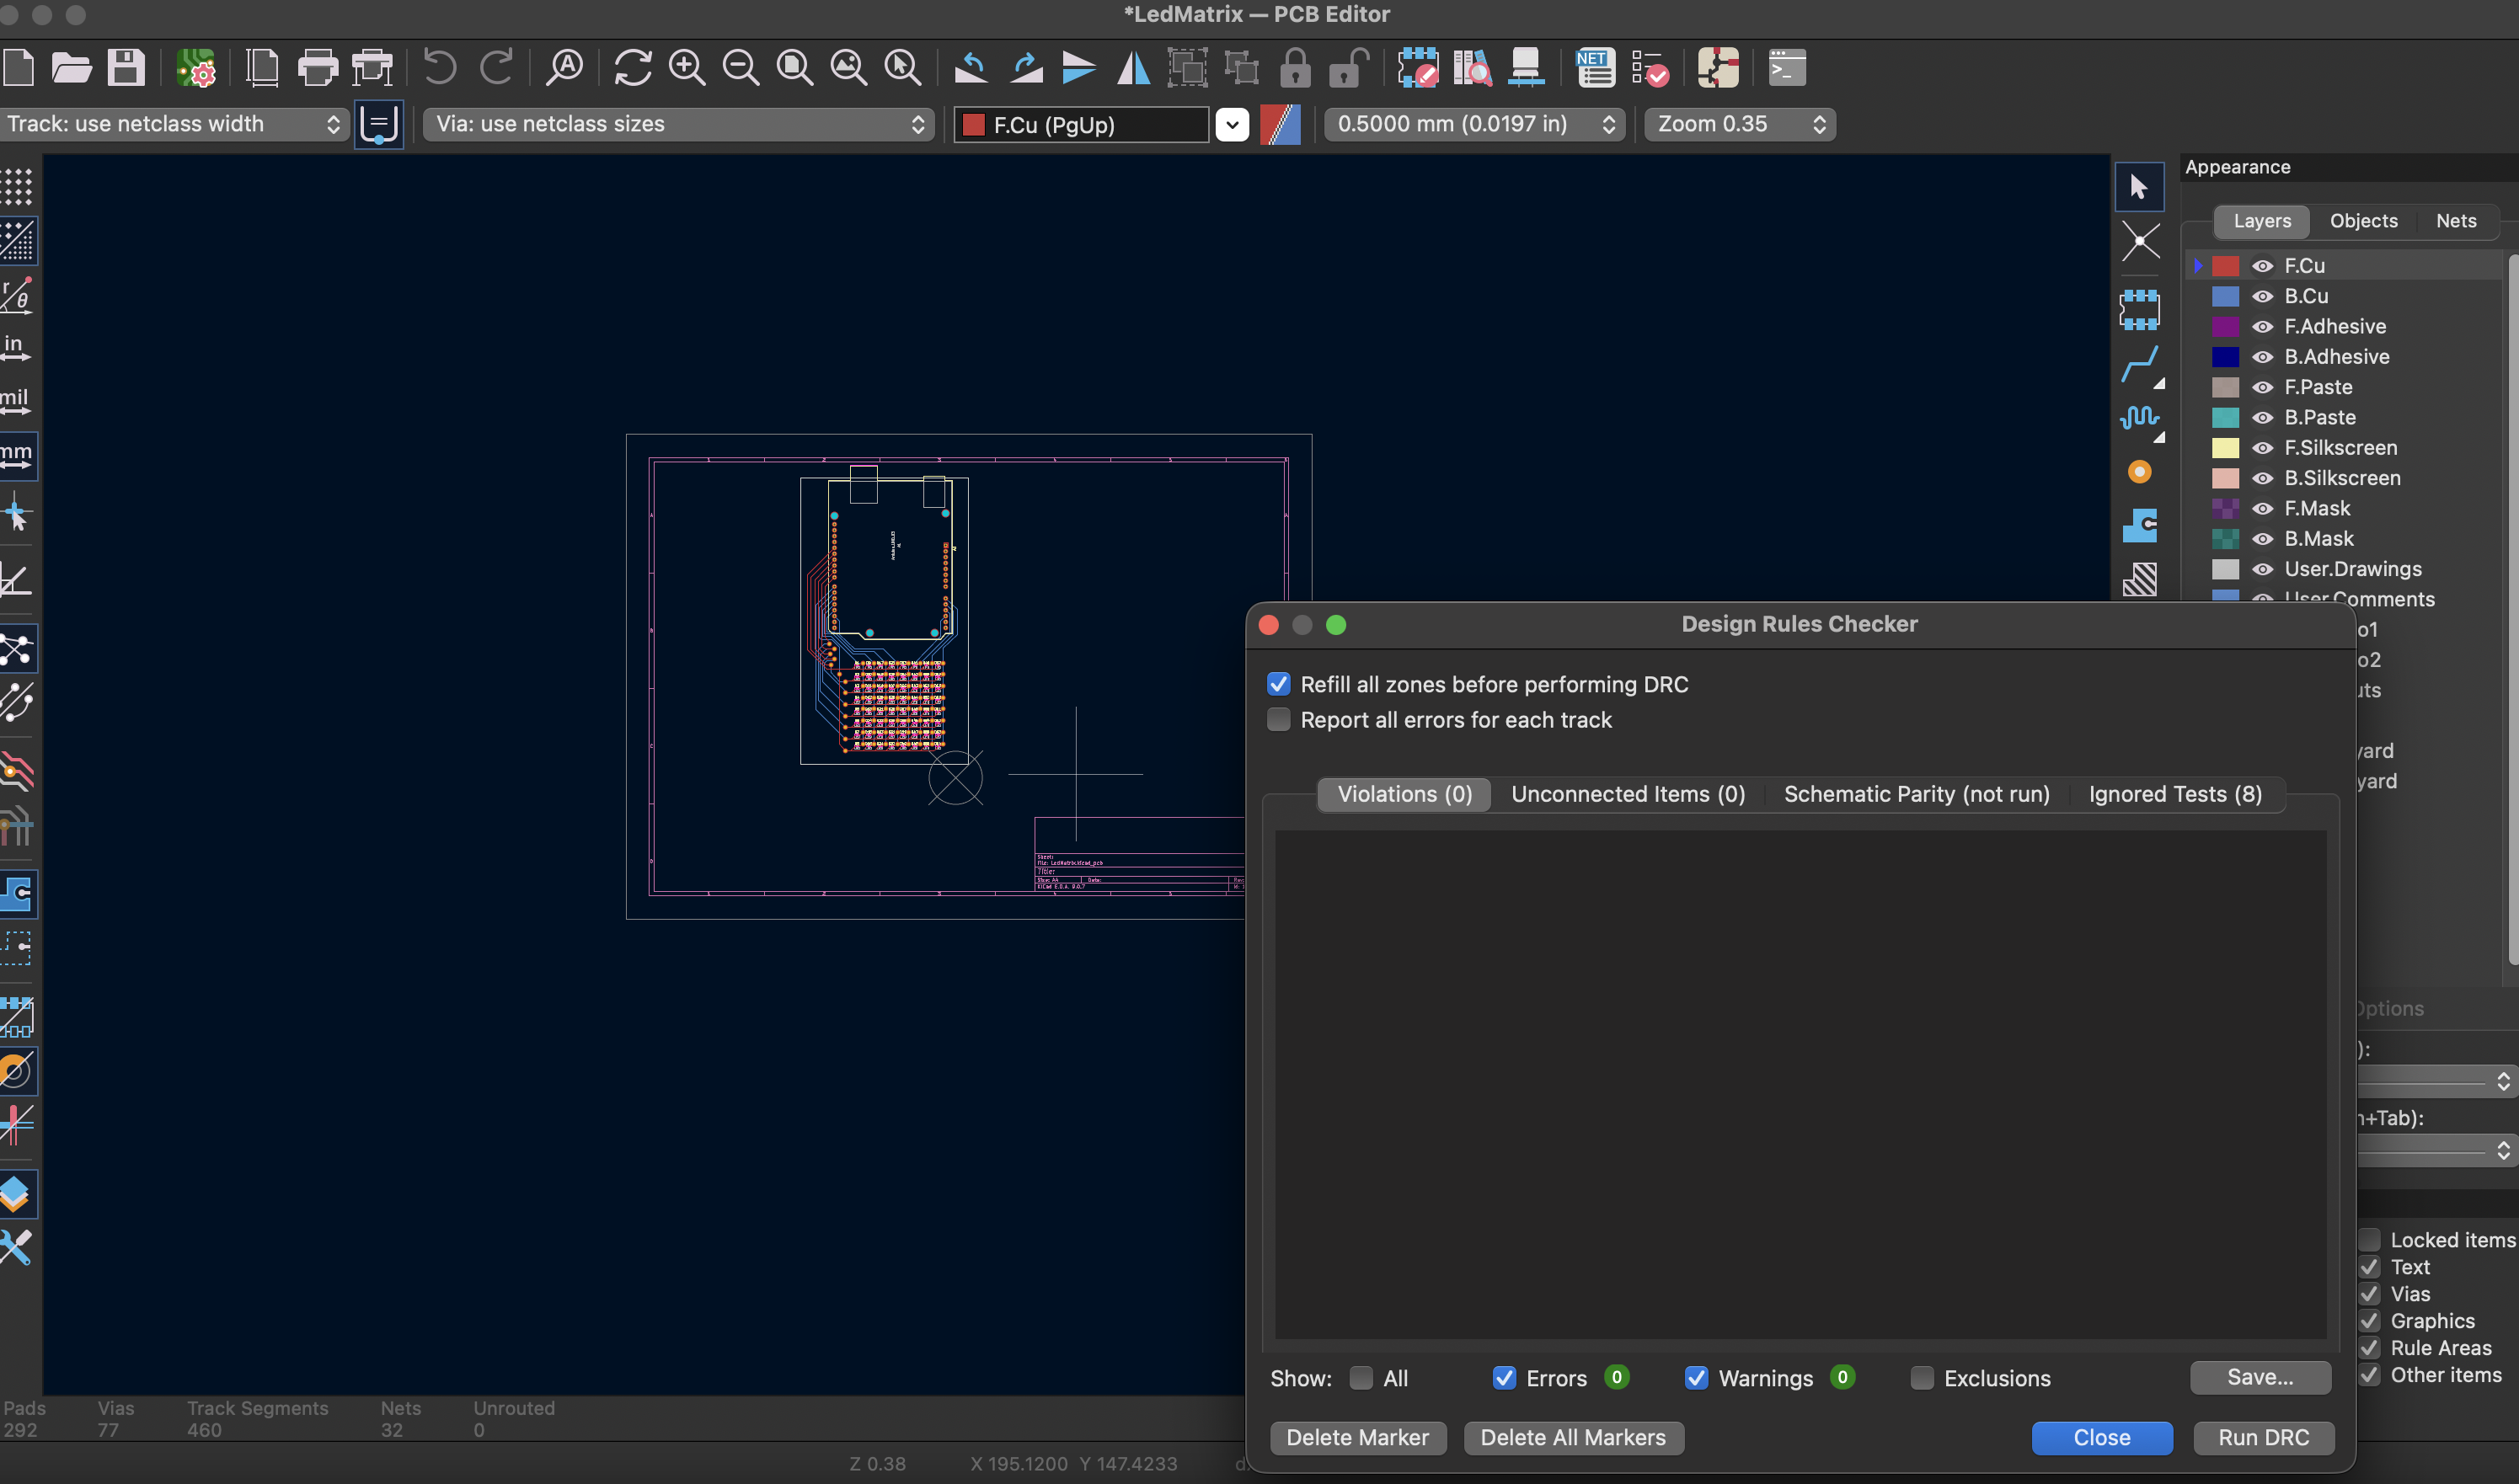Open the Unconnected Items (0) tab

coord(1627,794)
